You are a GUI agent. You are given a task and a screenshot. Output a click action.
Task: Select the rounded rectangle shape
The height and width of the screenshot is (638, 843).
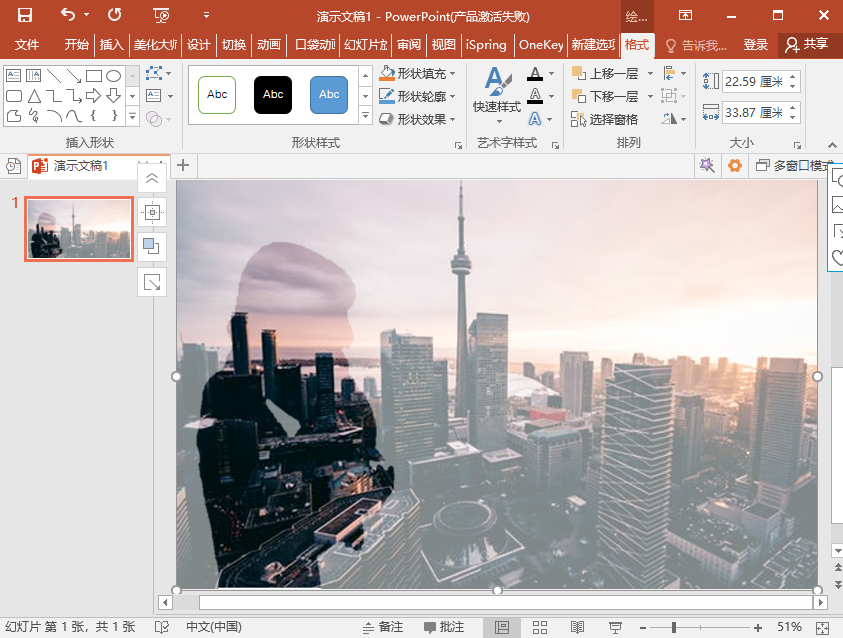[13, 96]
